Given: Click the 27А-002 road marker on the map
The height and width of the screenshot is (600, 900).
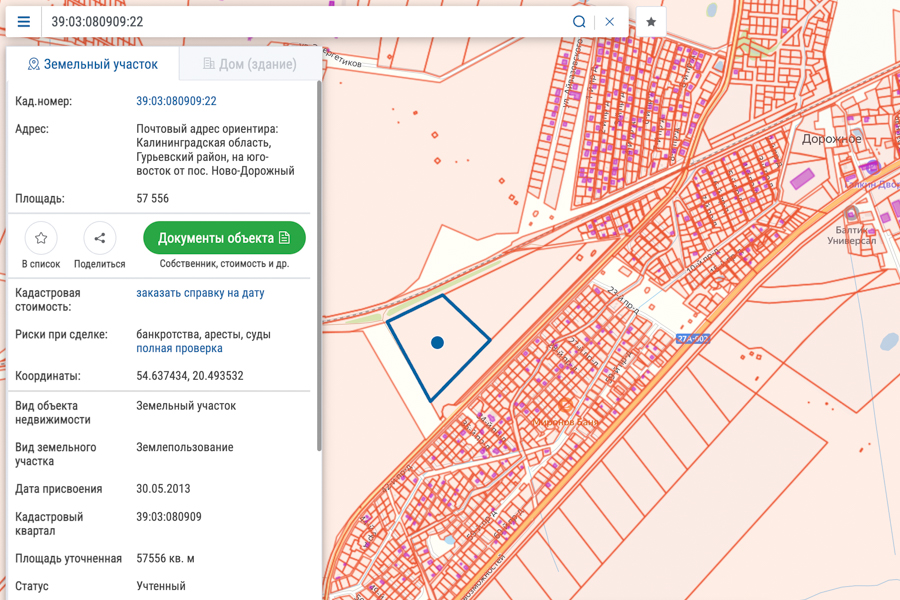Looking at the screenshot, I should pyautogui.click(x=693, y=339).
